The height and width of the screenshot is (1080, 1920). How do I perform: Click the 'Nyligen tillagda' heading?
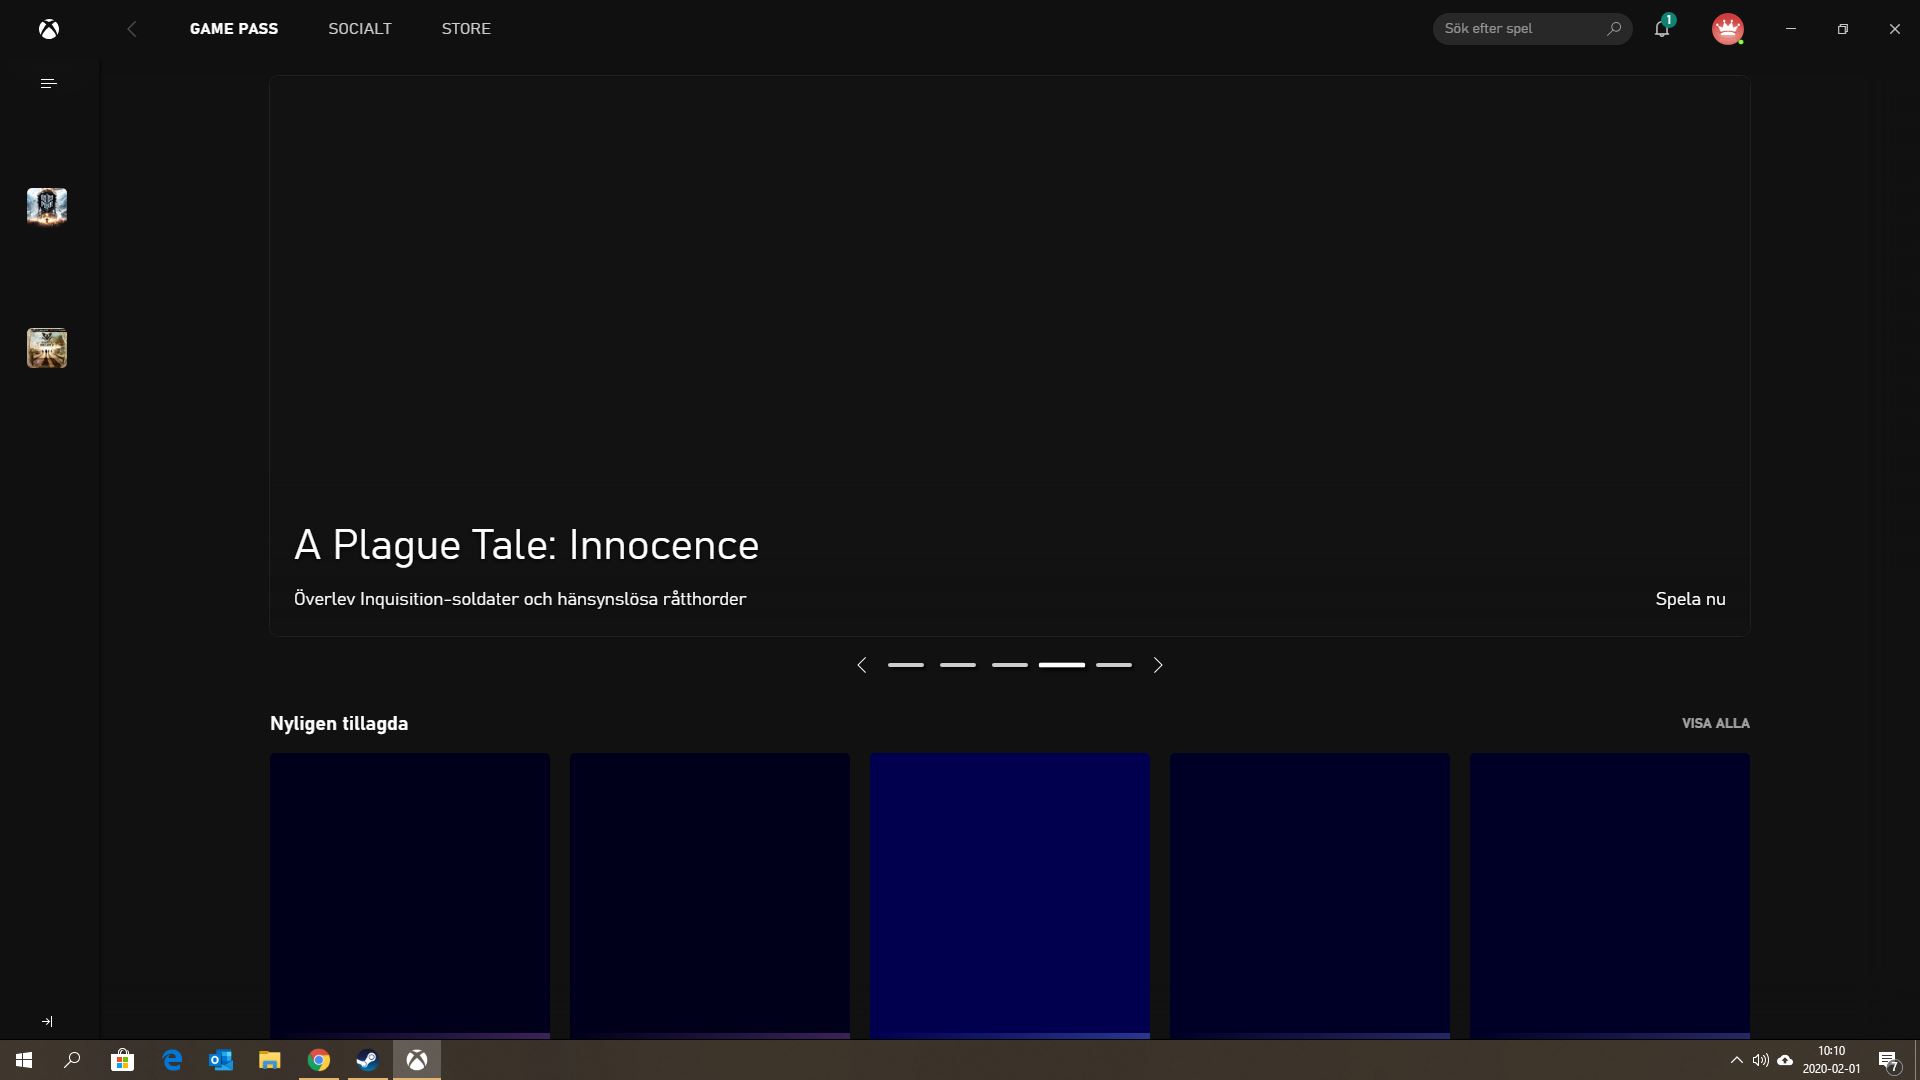339,723
